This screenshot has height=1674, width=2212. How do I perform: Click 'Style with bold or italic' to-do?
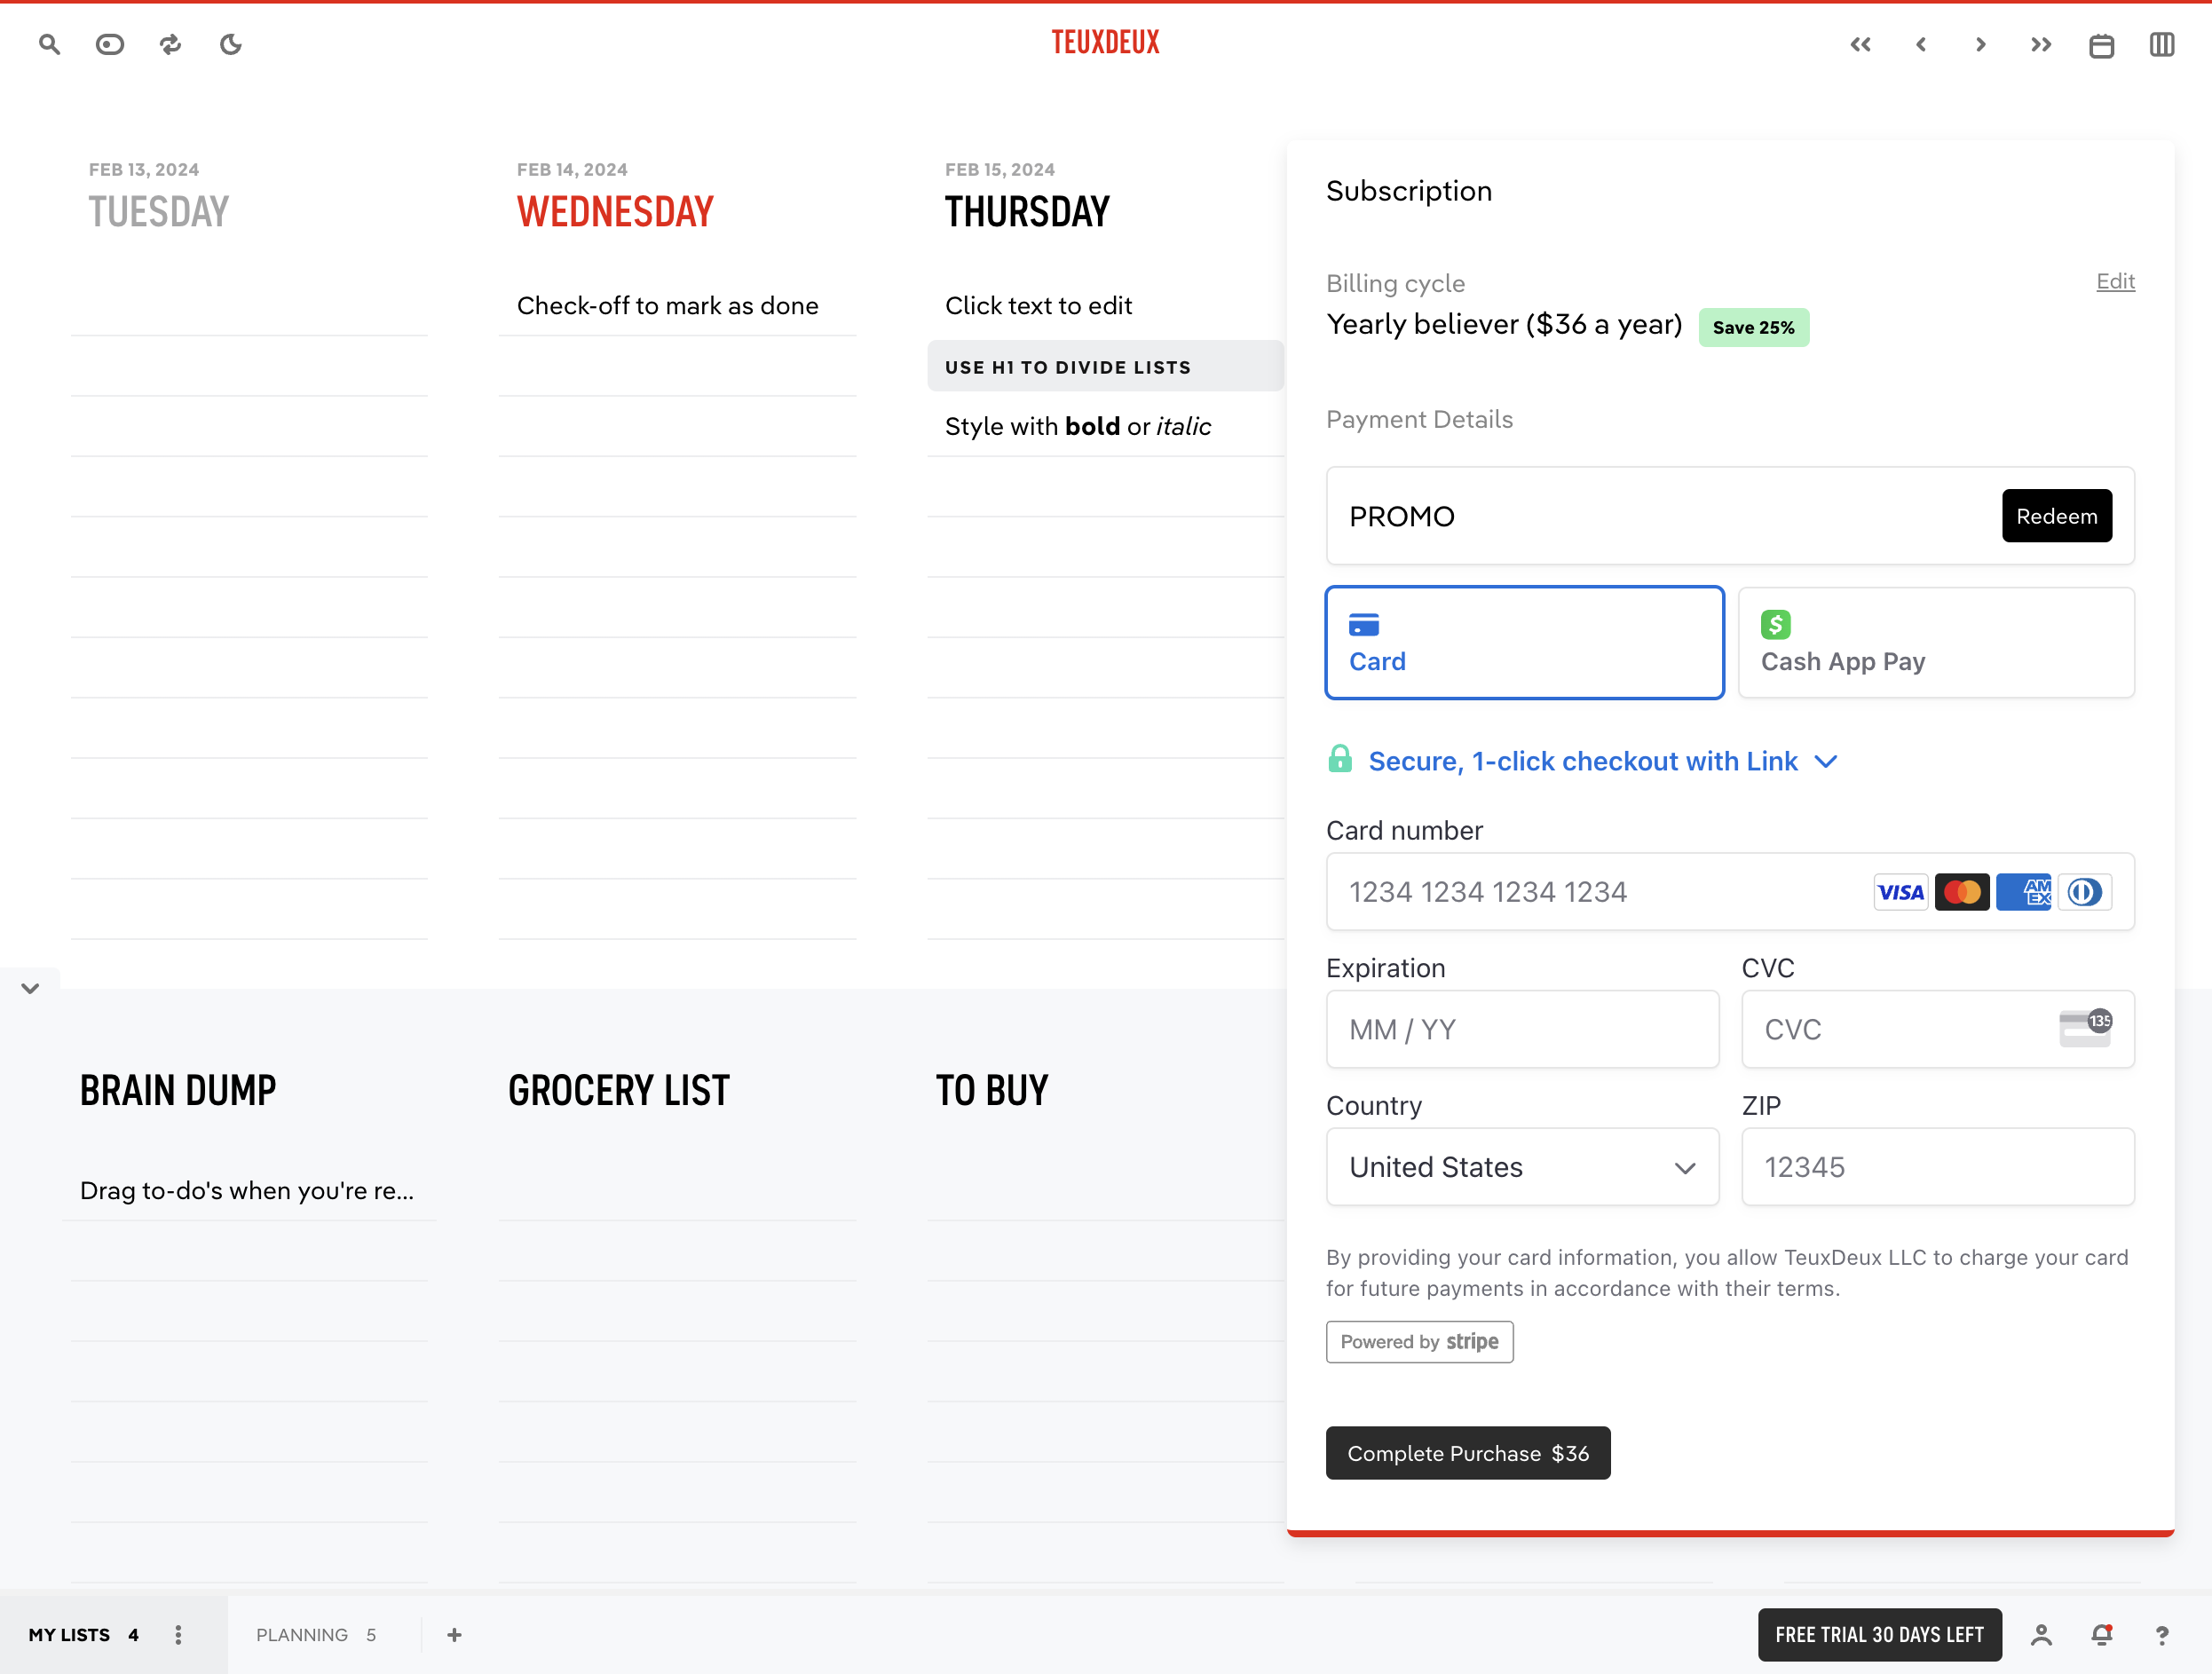coord(1077,426)
